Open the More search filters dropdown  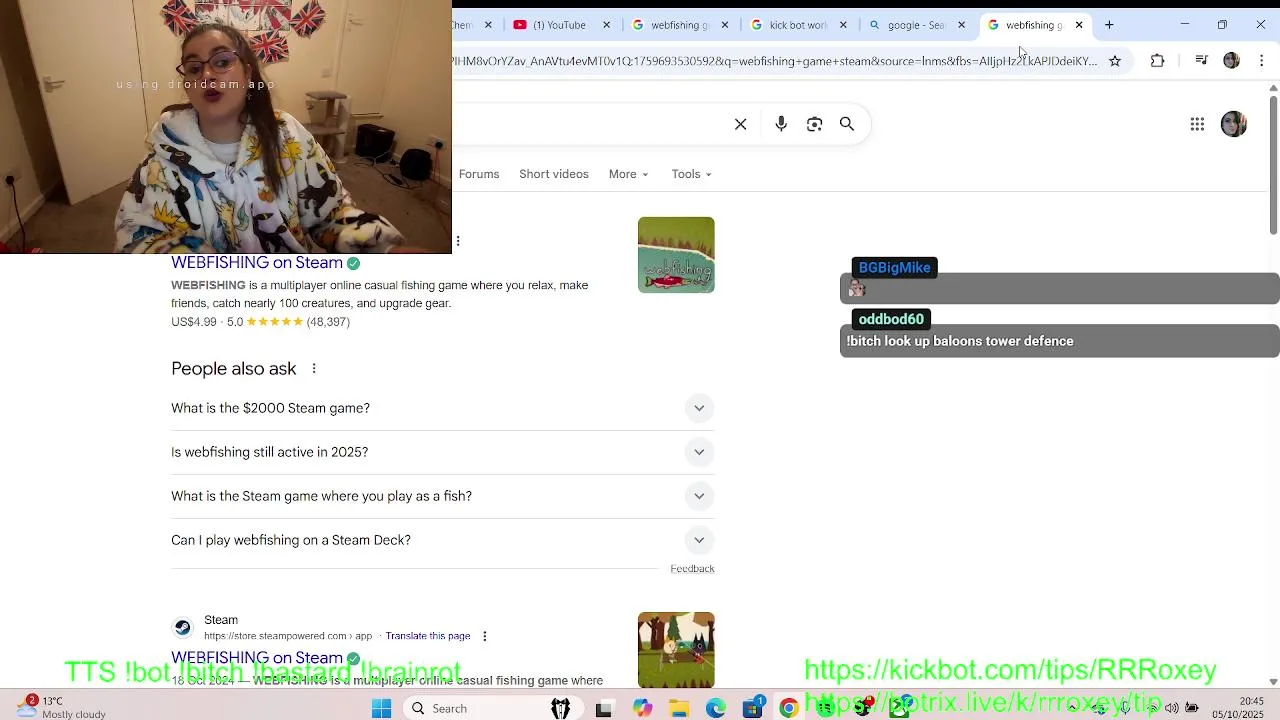click(x=628, y=174)
